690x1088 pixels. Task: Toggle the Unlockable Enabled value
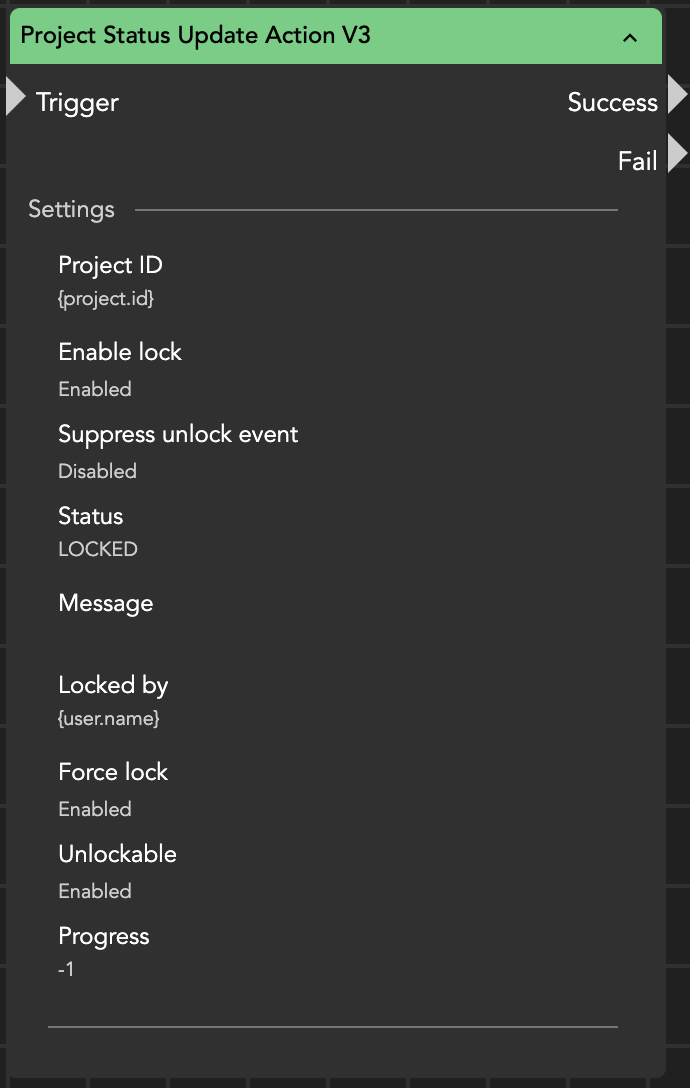click(95, 891)
